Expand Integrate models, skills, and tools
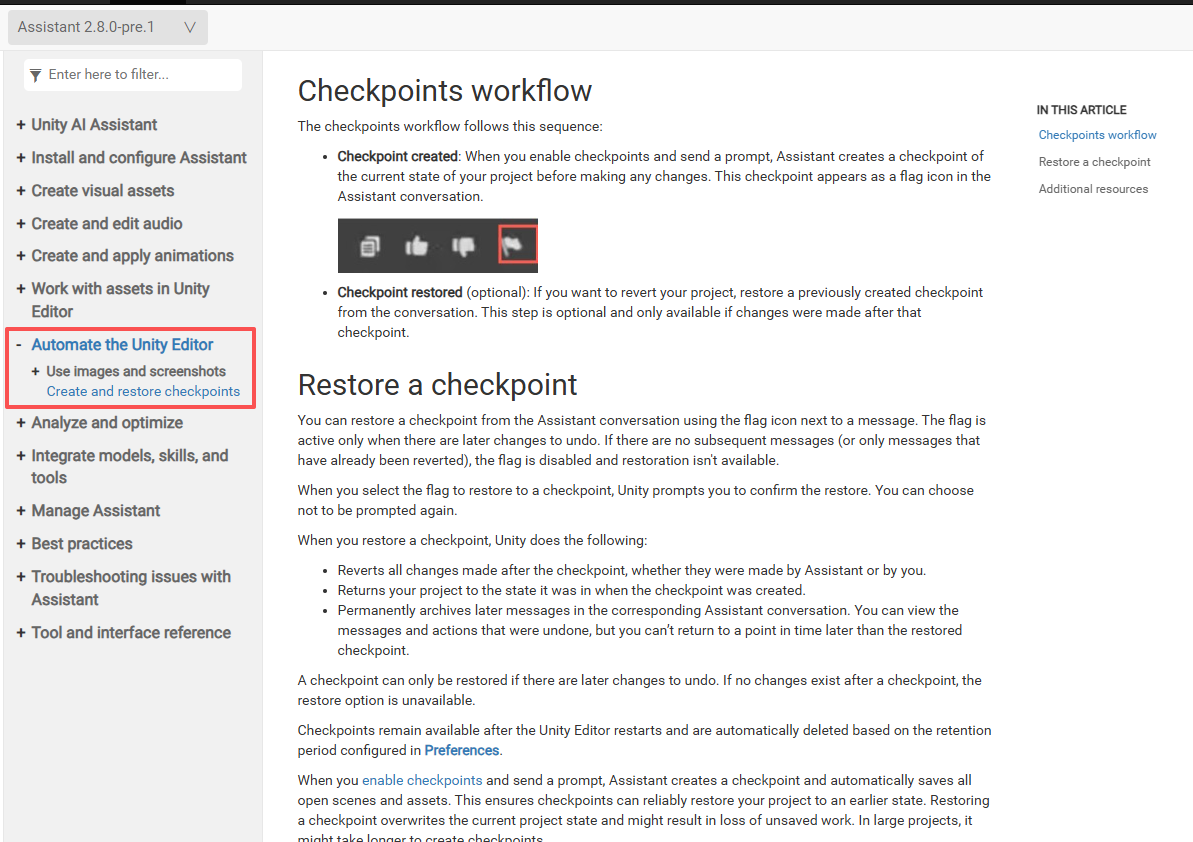Screen dimensions: 1193x842 pos(21,456)
